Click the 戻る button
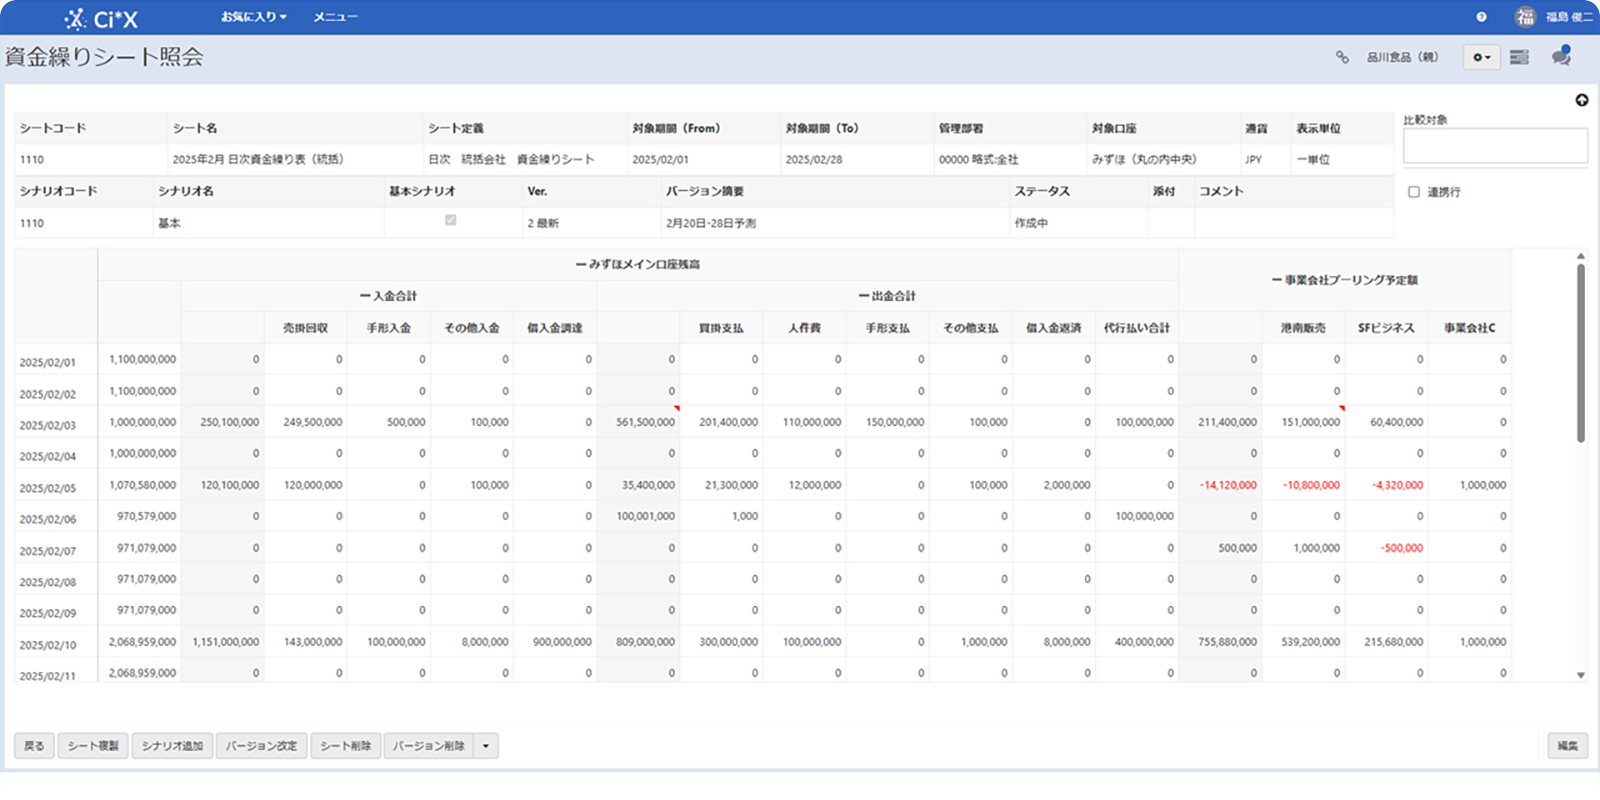The height and width of the screenshot is (800, 1600). [x=34, y=746]
